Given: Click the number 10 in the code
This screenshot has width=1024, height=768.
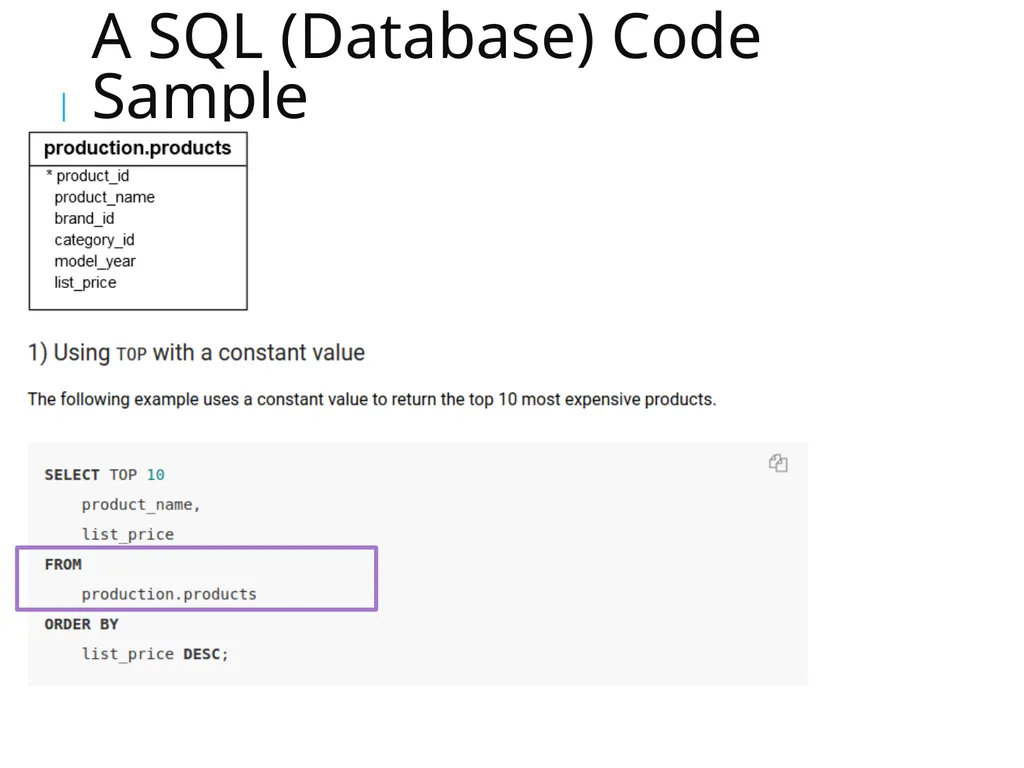Looking at the screenshot, I should [x=155, y=475].
